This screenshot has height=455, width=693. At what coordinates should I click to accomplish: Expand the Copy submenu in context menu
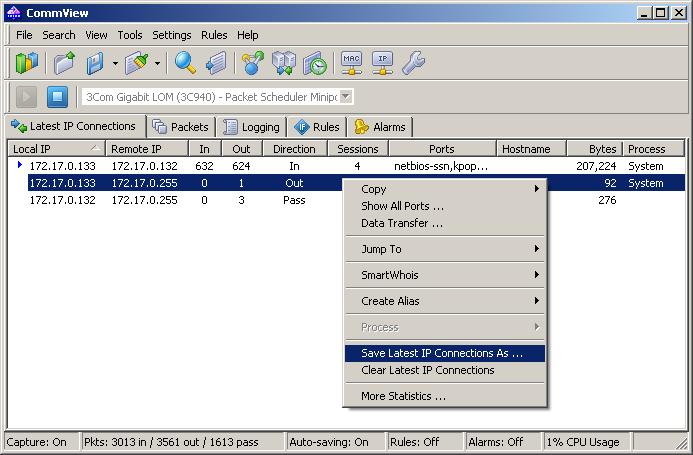point(445,189)
